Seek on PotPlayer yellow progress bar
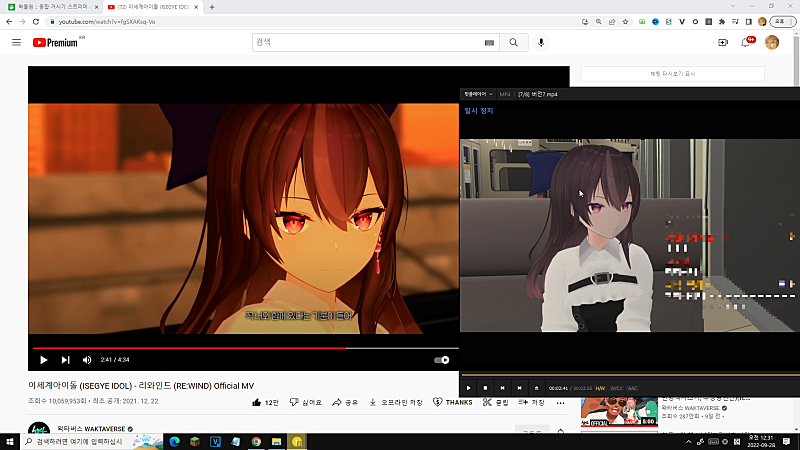The width and height of the screenshot is (800, 450). pos(630,376)
